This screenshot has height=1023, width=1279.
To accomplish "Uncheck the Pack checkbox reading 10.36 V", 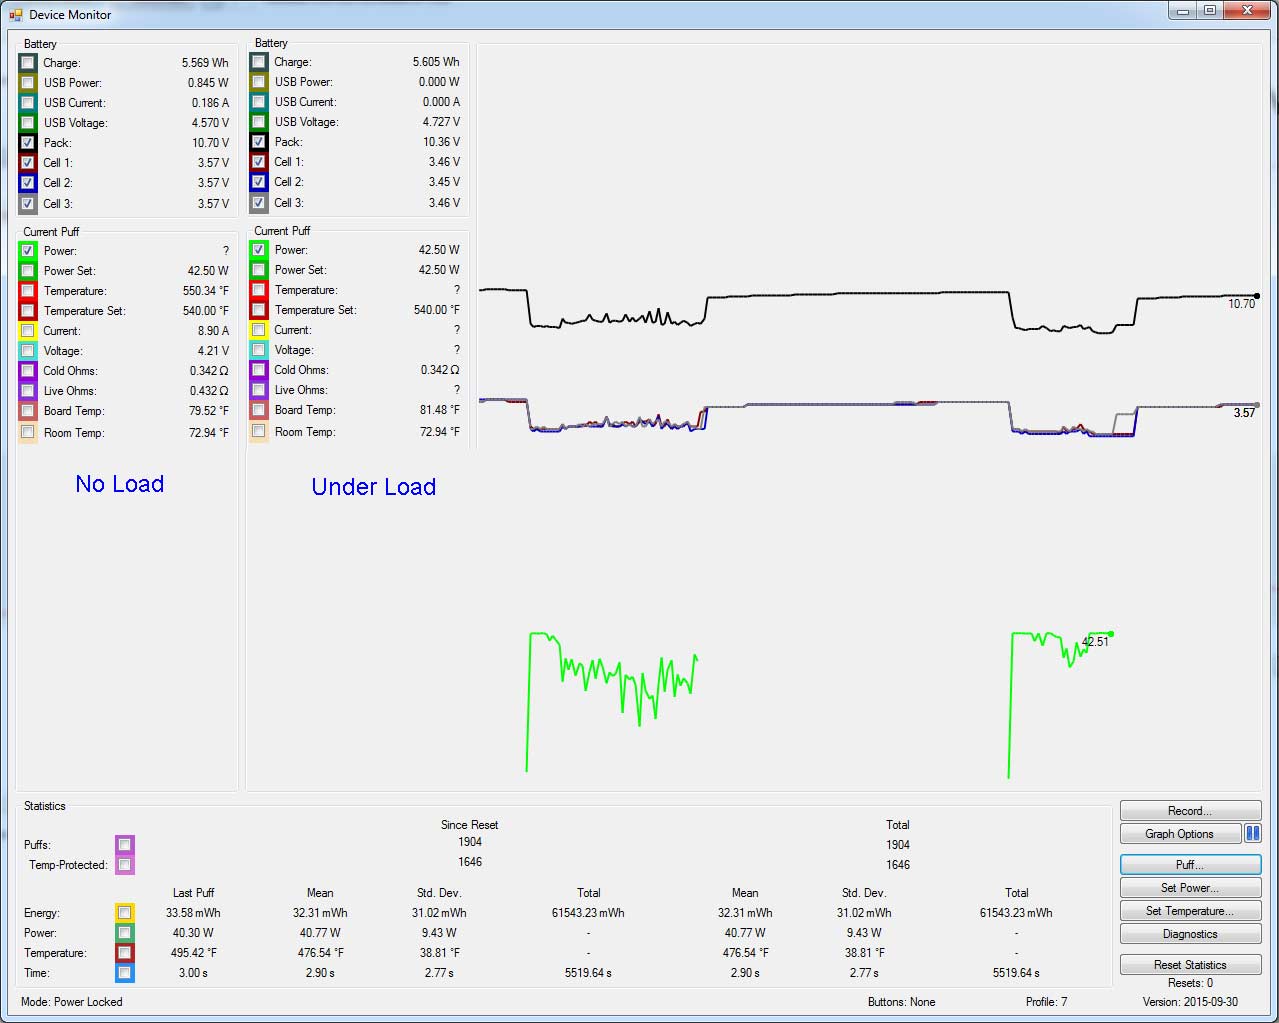I will (259, 142).
